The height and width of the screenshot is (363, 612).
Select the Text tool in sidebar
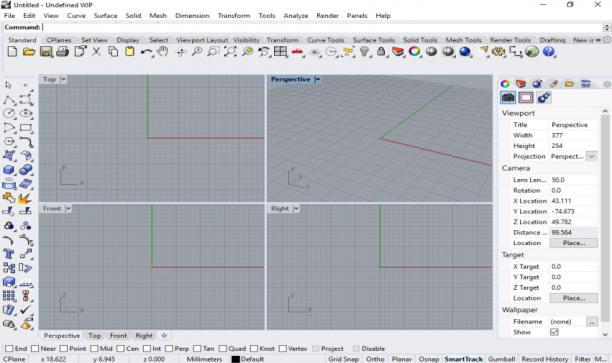(9, 254)
